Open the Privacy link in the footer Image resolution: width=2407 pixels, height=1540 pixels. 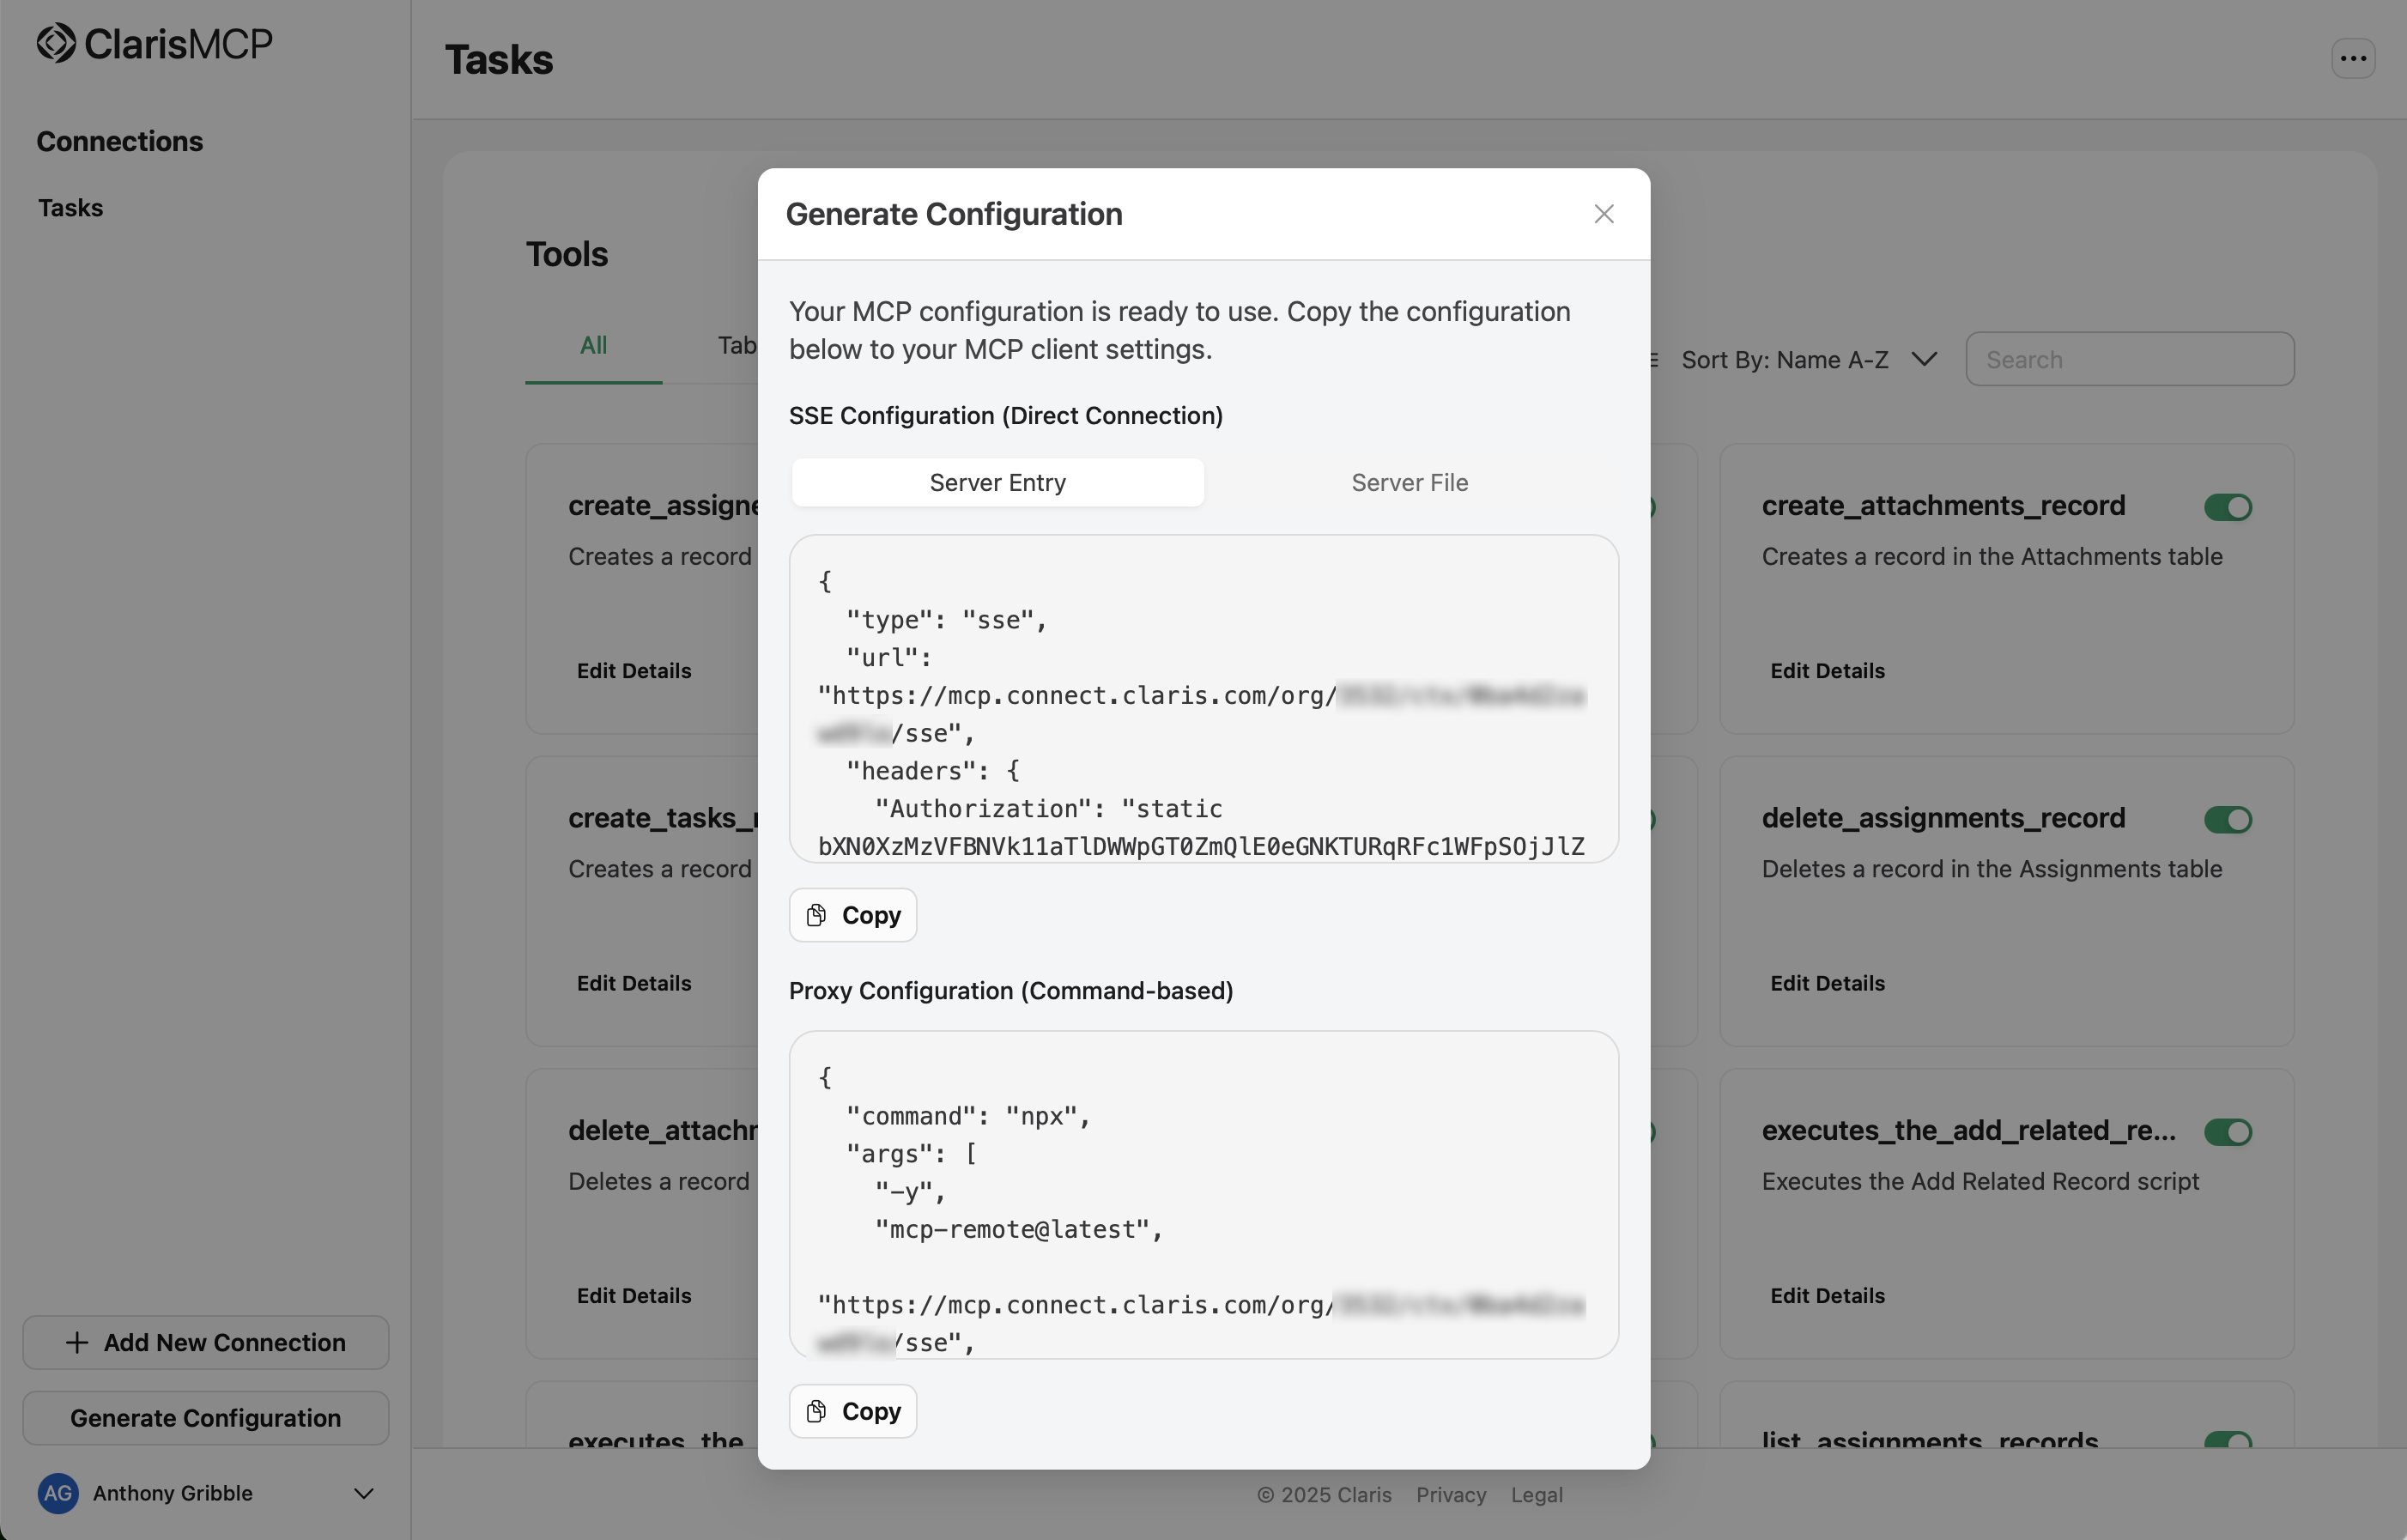tap(1450, 1494)
